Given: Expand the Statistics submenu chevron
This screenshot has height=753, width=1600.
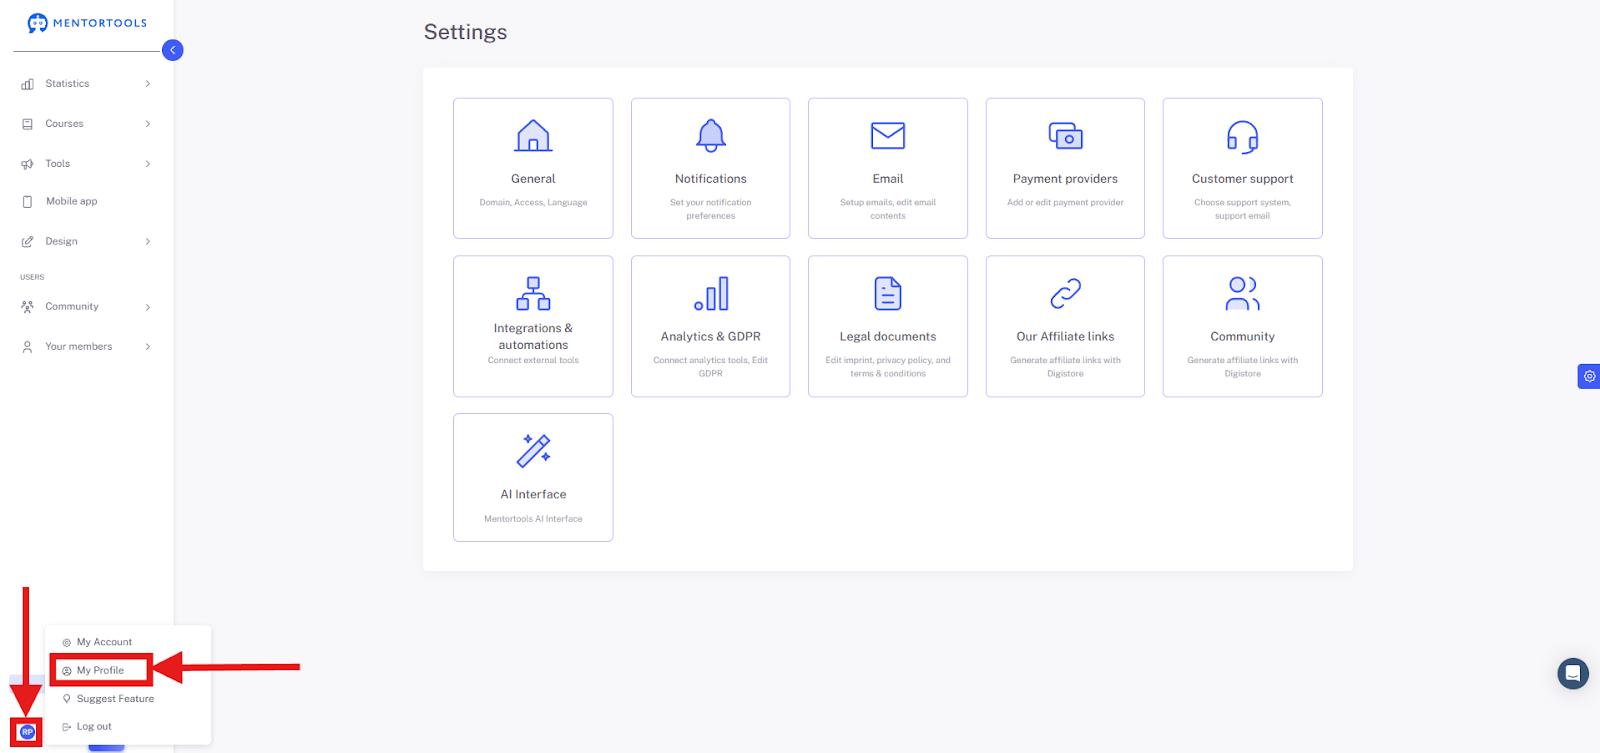Looking at the screenshot, I should 148,84.
